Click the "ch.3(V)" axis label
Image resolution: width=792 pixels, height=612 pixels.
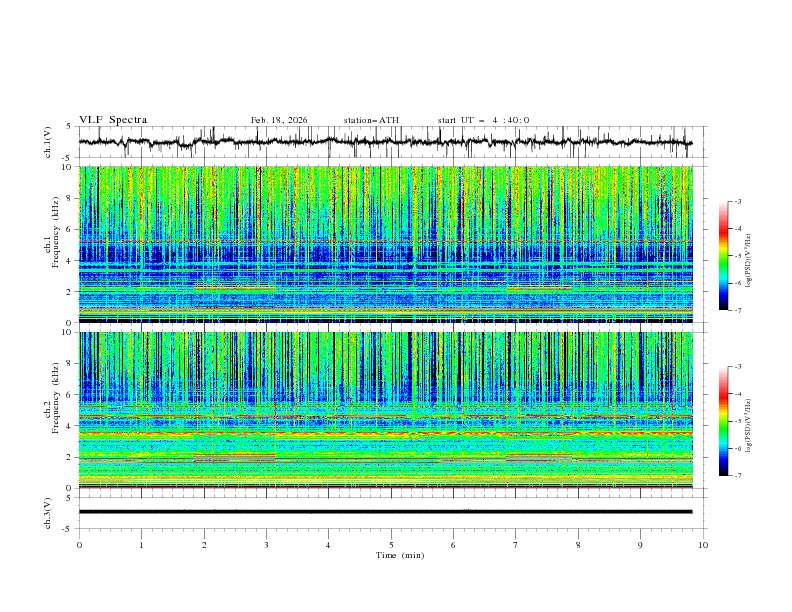pos(48,513)
